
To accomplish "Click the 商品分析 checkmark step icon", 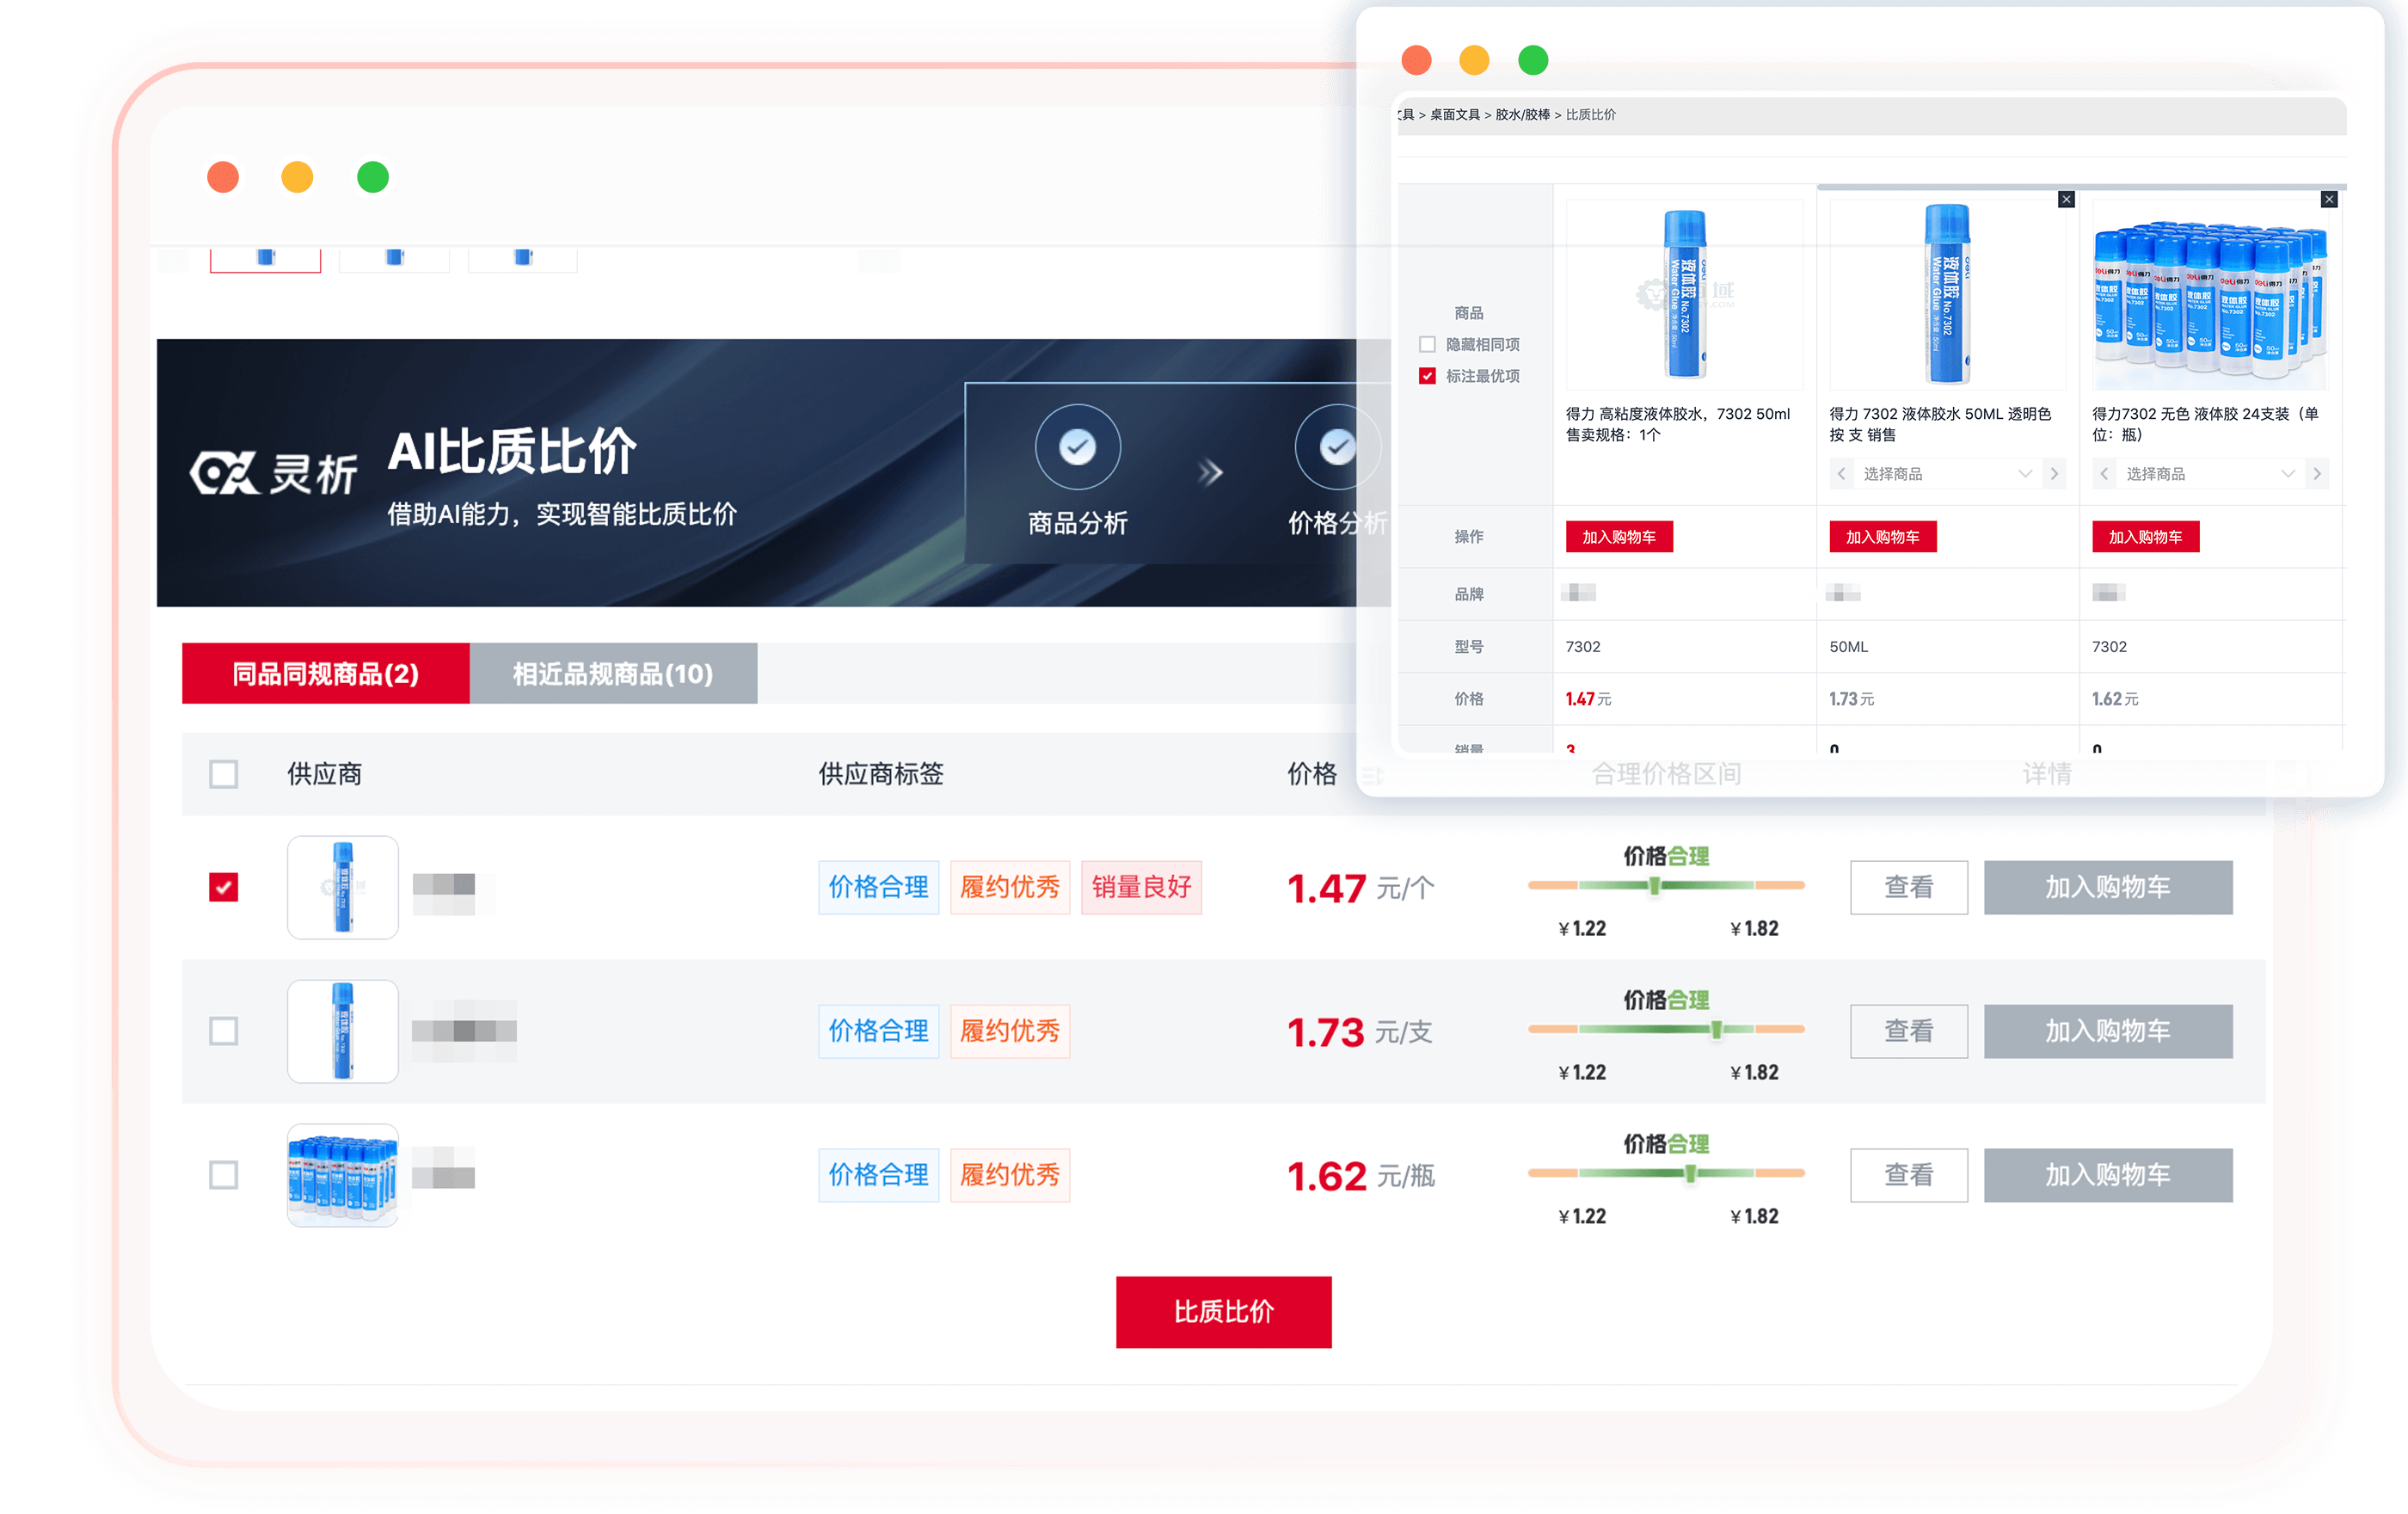I will pyautogui.click(x=1077, y=447).
